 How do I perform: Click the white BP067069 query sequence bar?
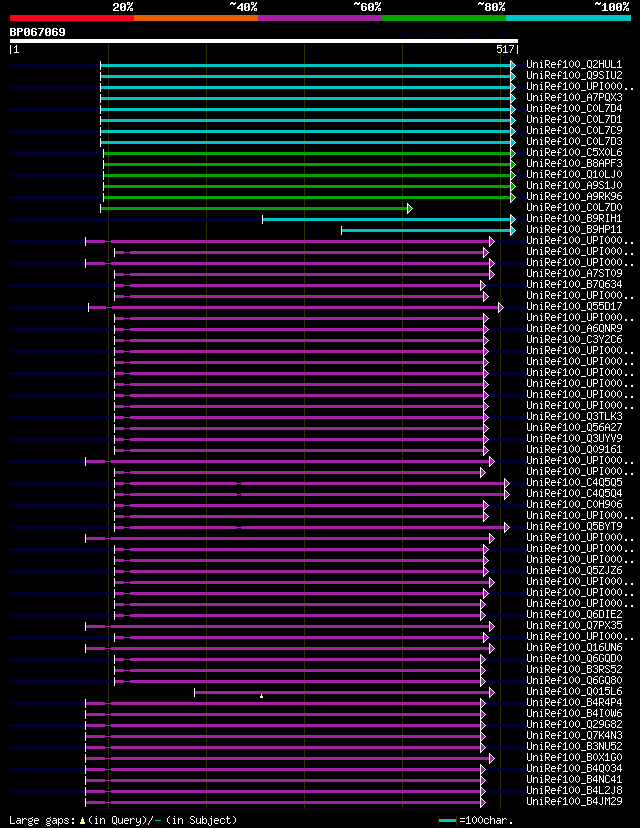pos(263,41)
